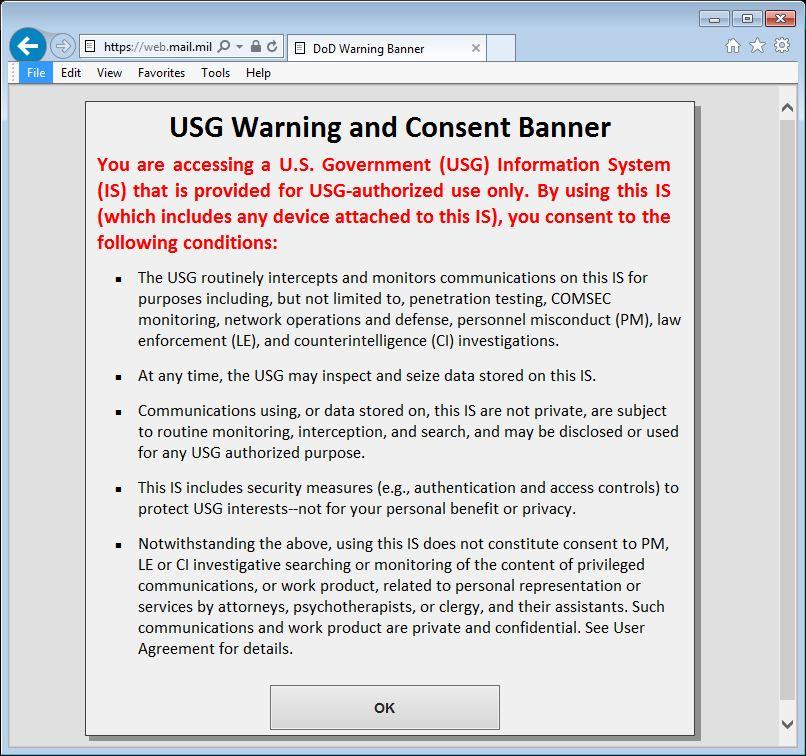Click the scrollbar down arrow
Viewport: 806px width, 756px height.
pyautogui.click(x=788, y=724)
